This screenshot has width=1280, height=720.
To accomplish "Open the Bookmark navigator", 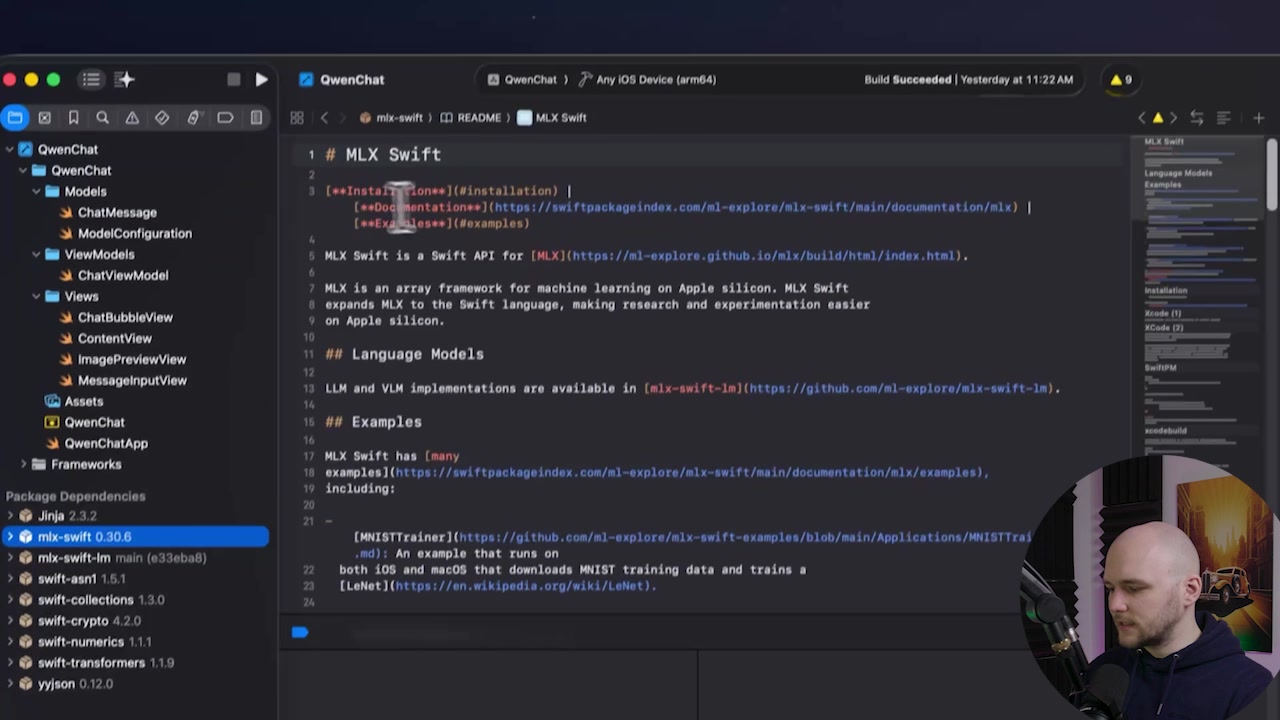I will (x=73, y=117).
